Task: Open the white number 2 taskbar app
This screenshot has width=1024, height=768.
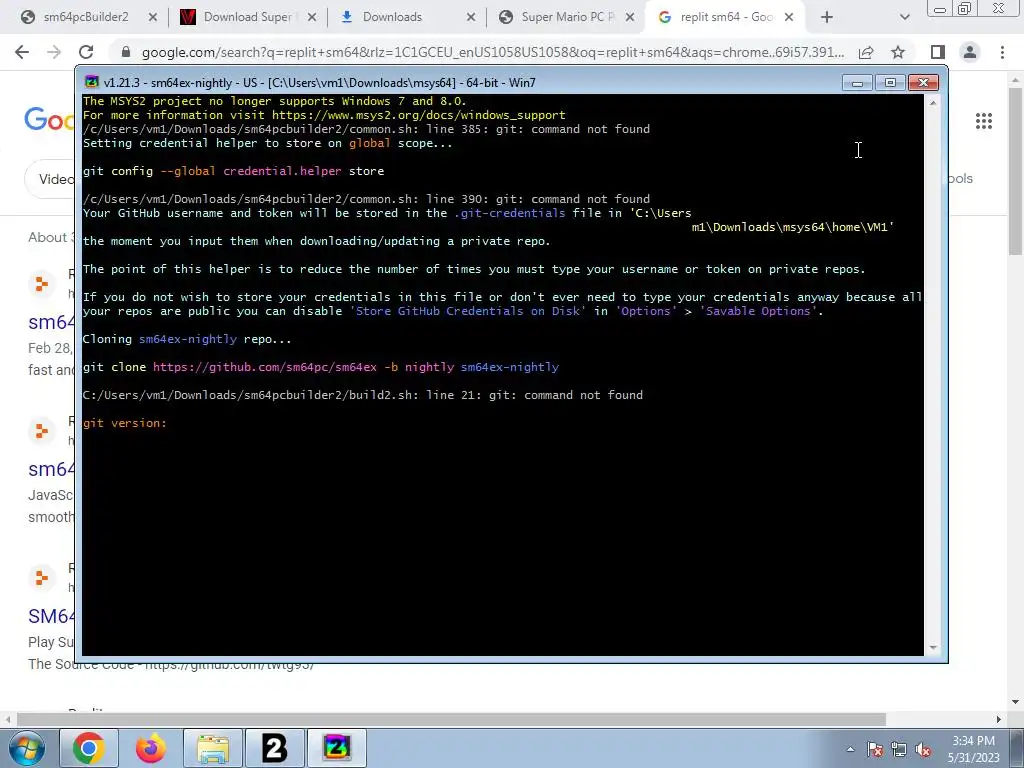Action: click(275, 748)
